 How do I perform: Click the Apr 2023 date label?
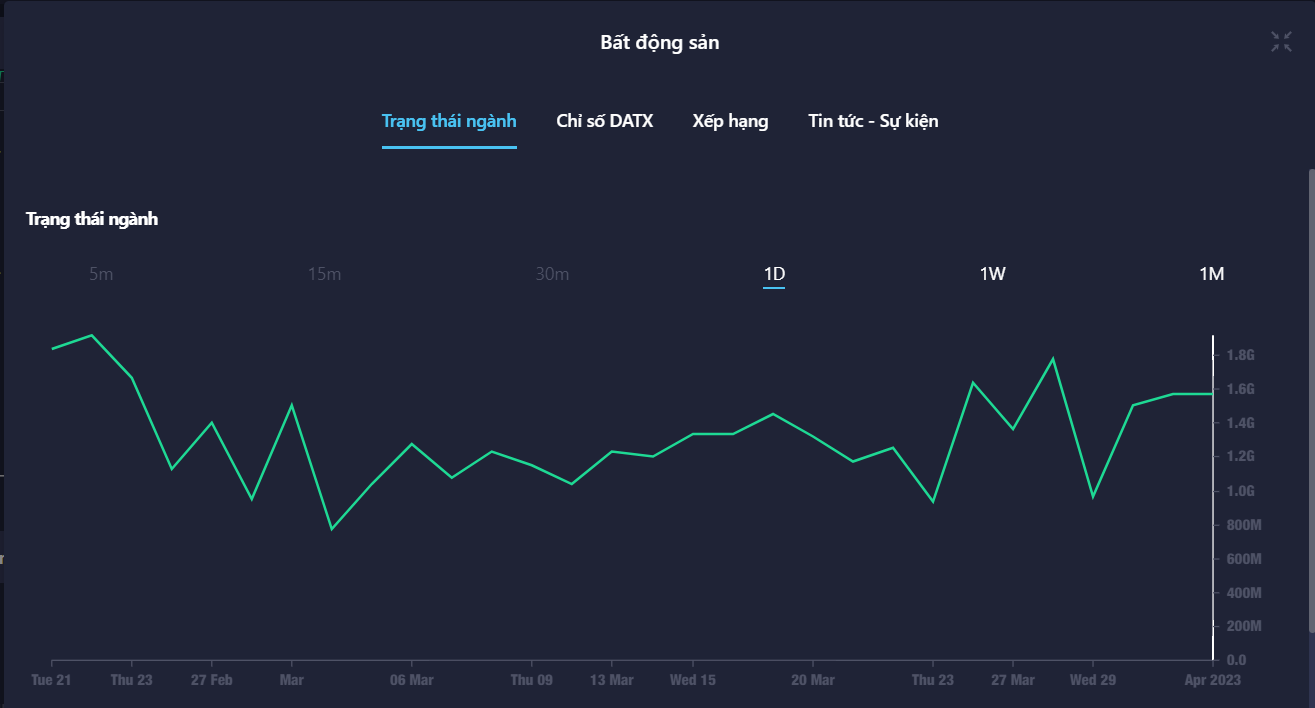coord(1211,680)
